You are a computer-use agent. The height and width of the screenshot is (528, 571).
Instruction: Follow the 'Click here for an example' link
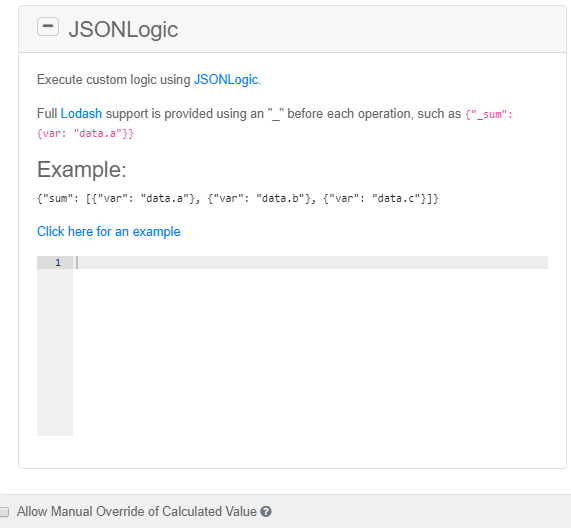(109, 232)
